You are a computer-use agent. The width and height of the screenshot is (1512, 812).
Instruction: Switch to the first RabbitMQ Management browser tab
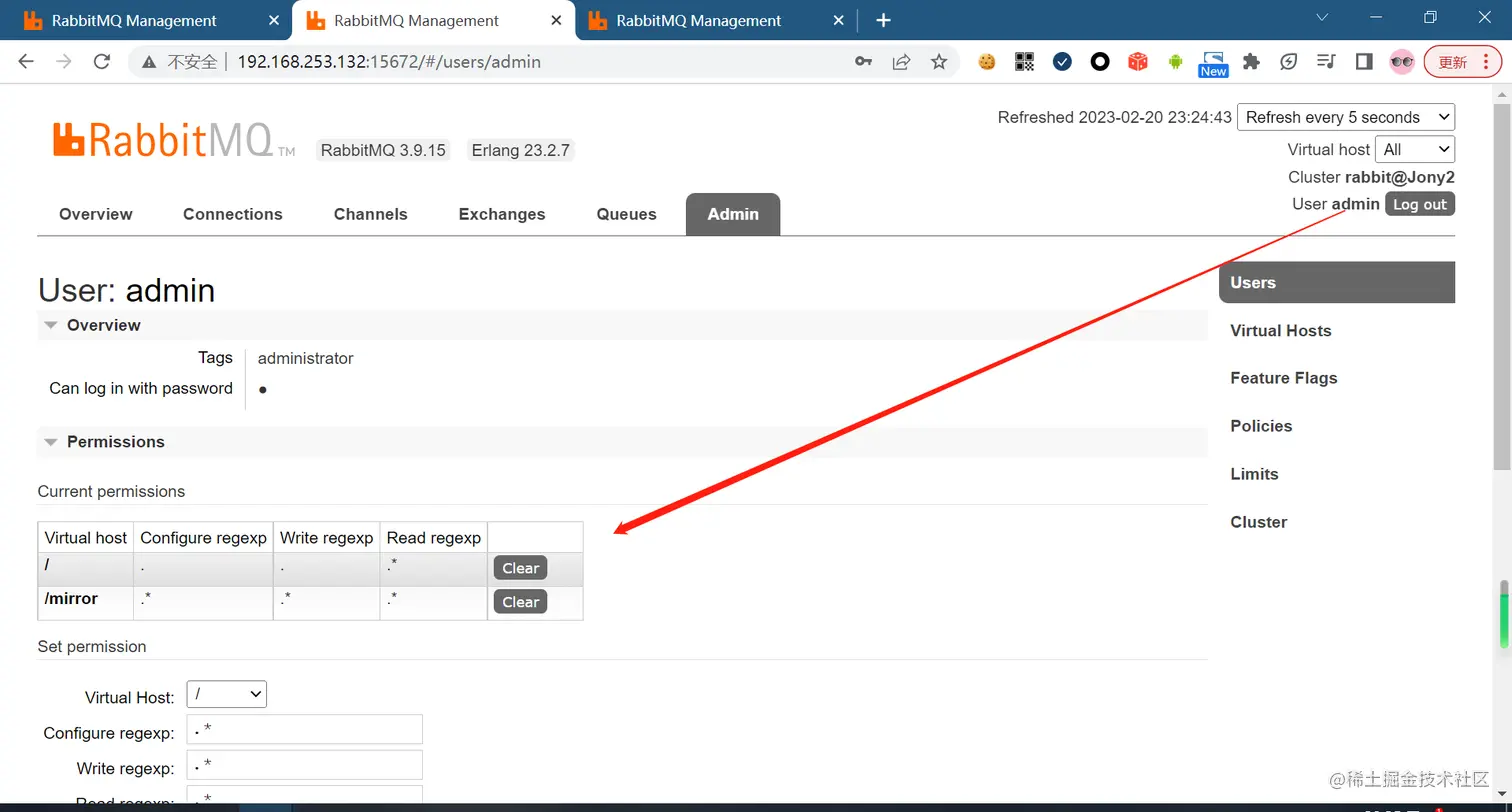134,20
